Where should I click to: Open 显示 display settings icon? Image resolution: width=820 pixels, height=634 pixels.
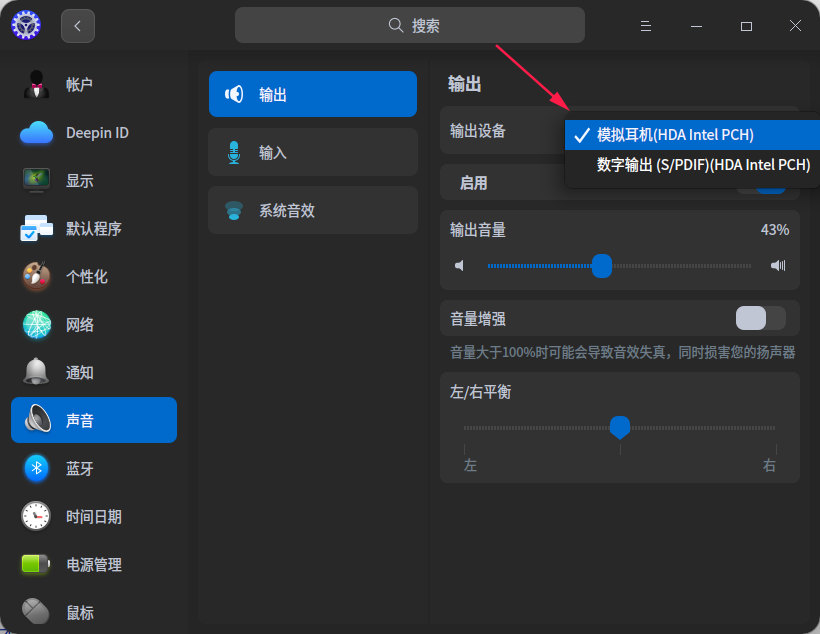tap(37, 180)
